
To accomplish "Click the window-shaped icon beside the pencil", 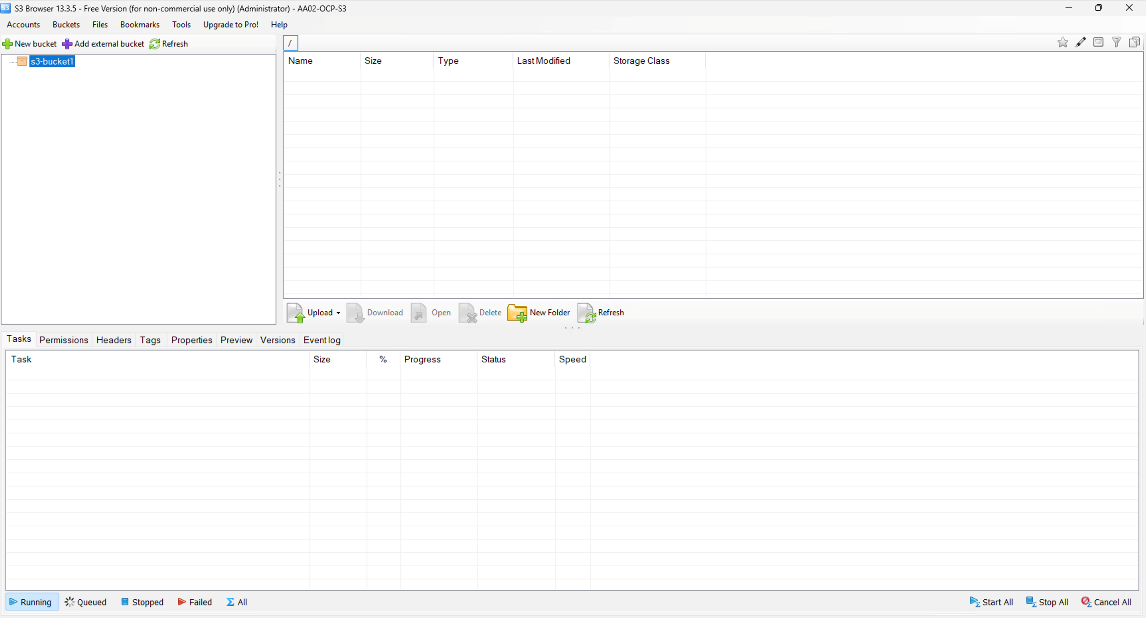I will (x=1098, y=42).
